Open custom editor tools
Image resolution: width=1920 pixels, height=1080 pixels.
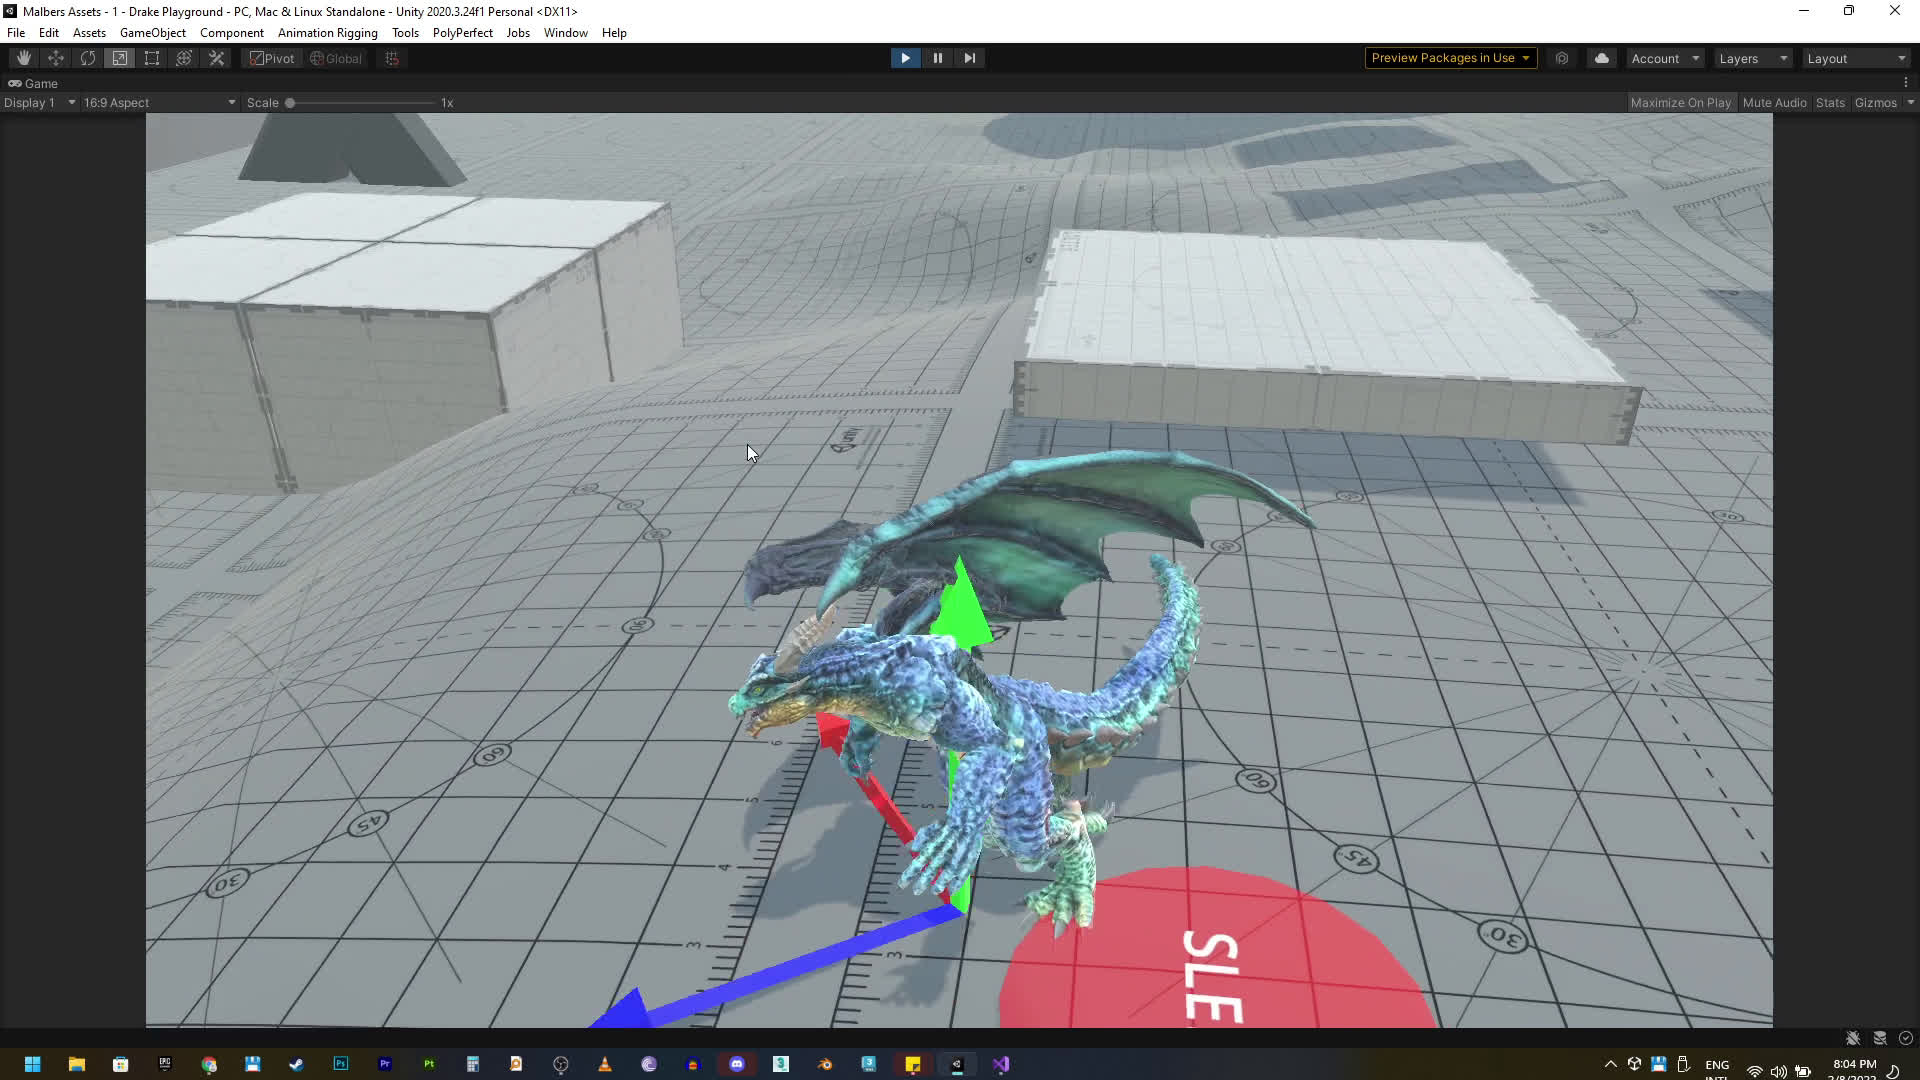(216, 58)
